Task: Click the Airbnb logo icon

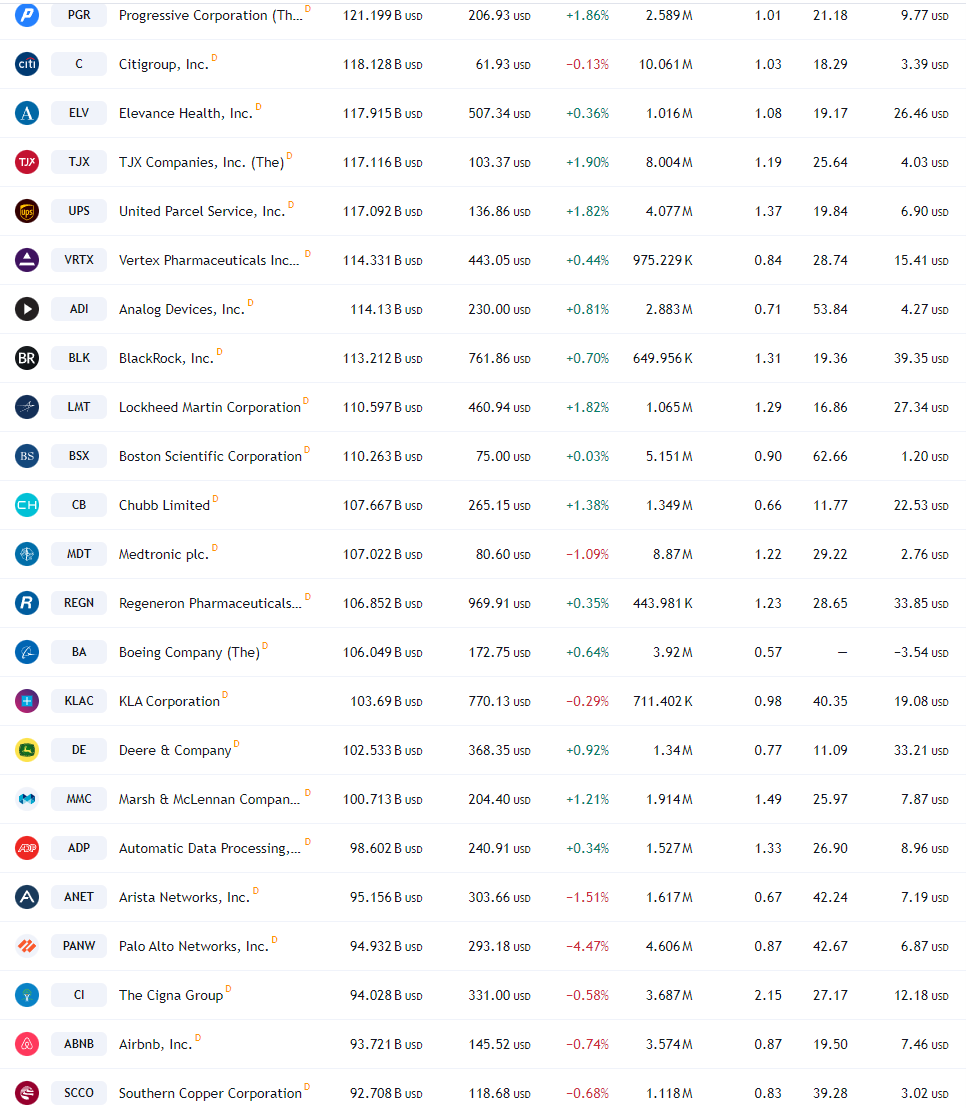Action: point(27,1044)
